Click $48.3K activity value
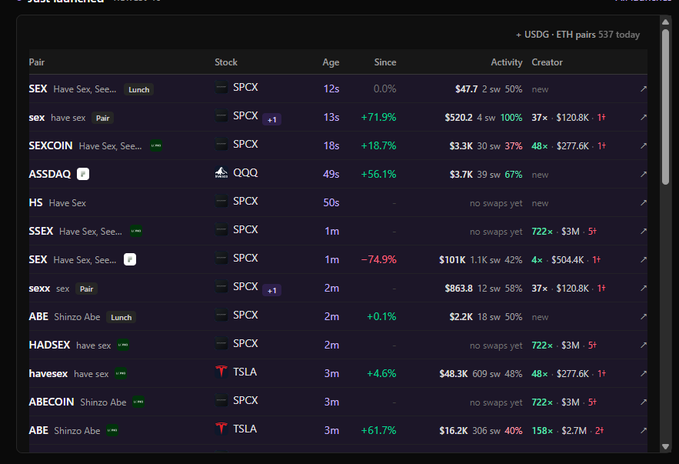This screenshot has width=679, height=464. coord(453,374)
